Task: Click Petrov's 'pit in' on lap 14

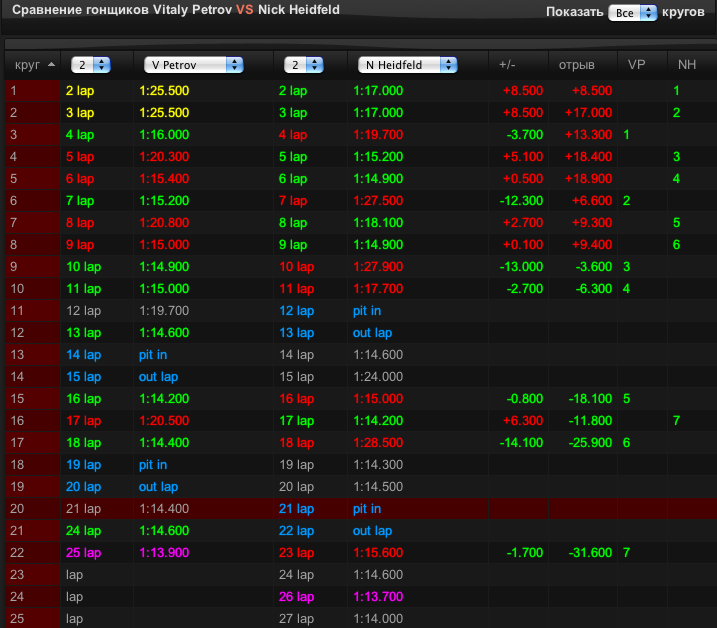Action: point(153,354)
